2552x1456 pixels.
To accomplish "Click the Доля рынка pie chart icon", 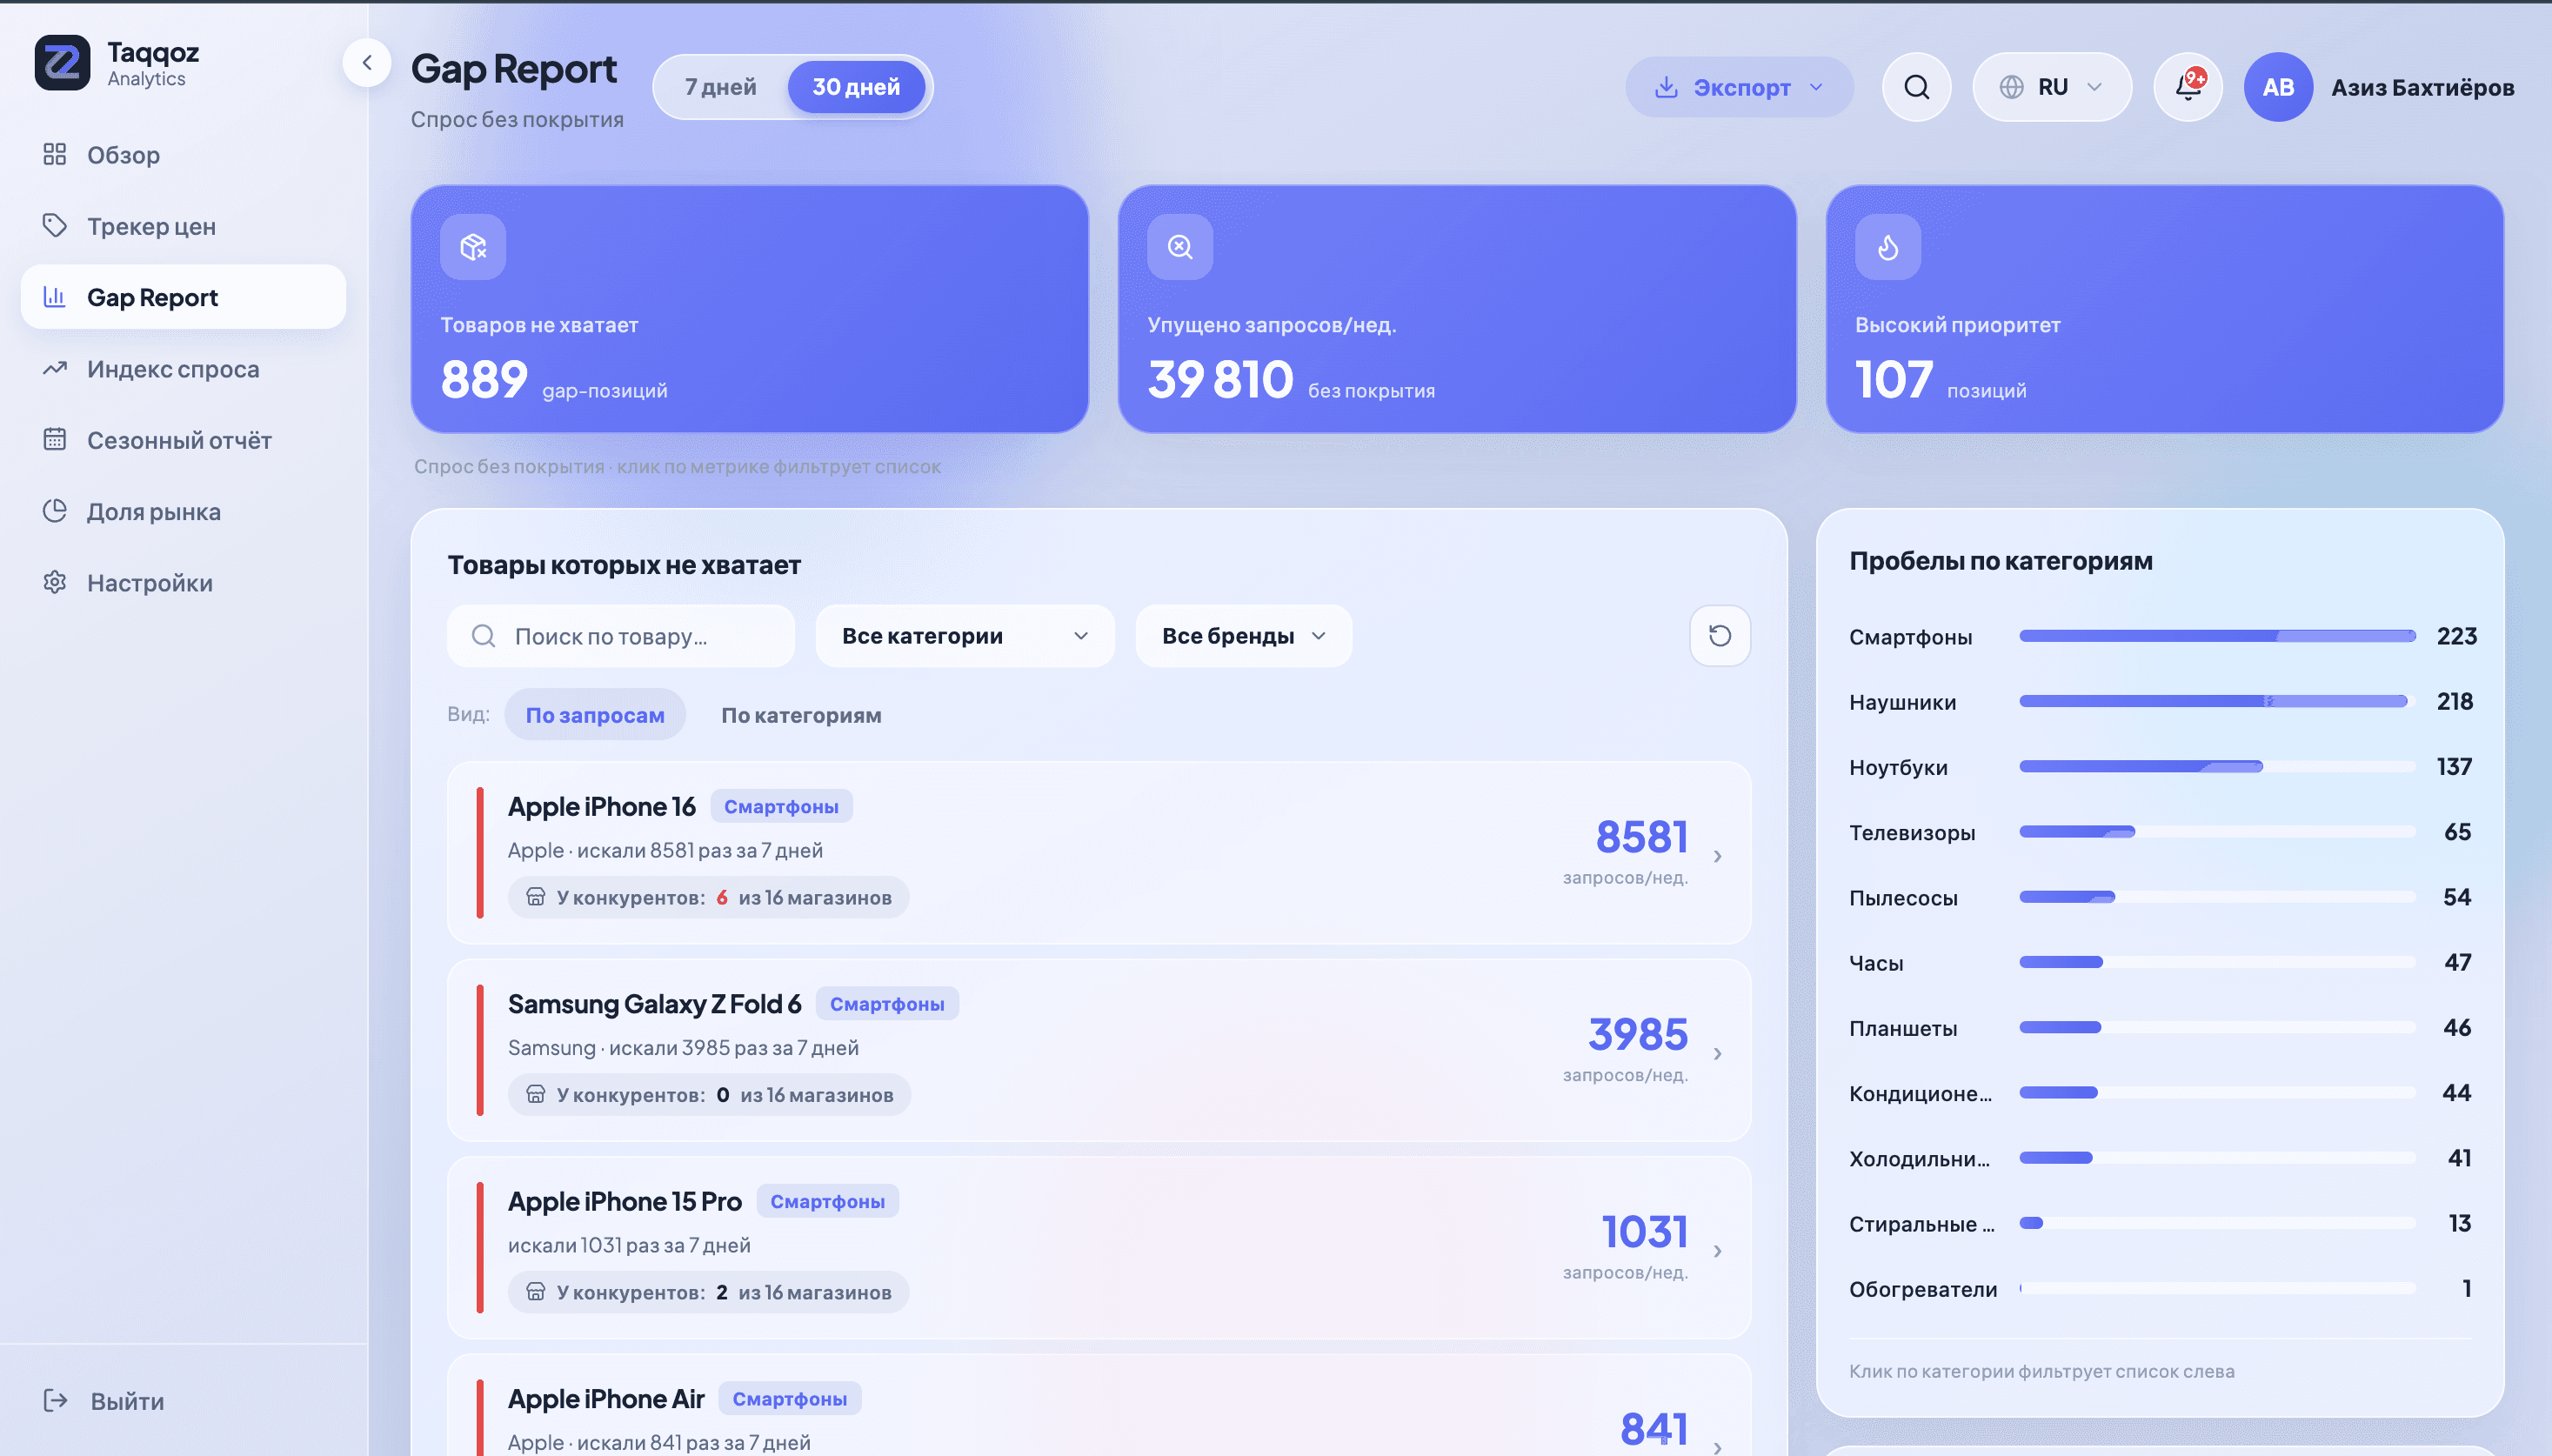I will (55, 511).
